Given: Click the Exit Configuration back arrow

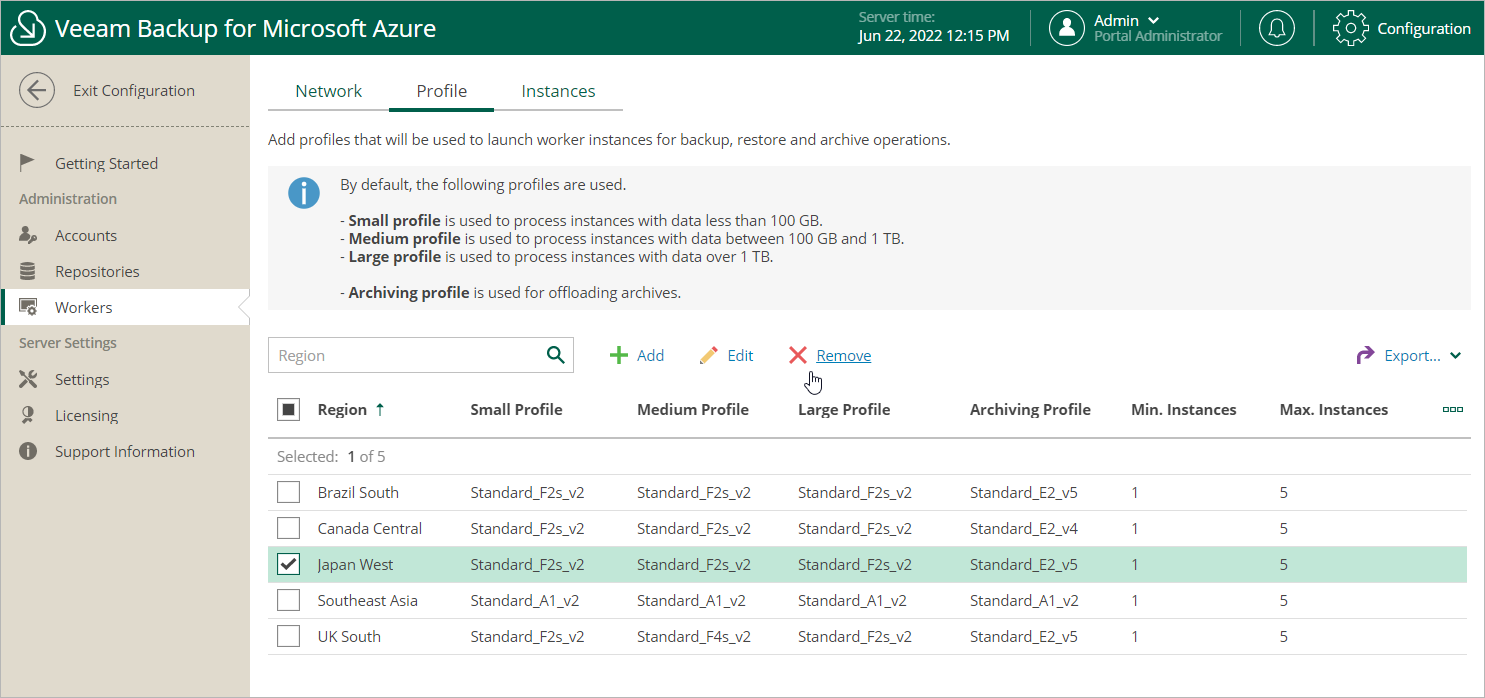Looking at the screenshot, I should click(37, 90).
